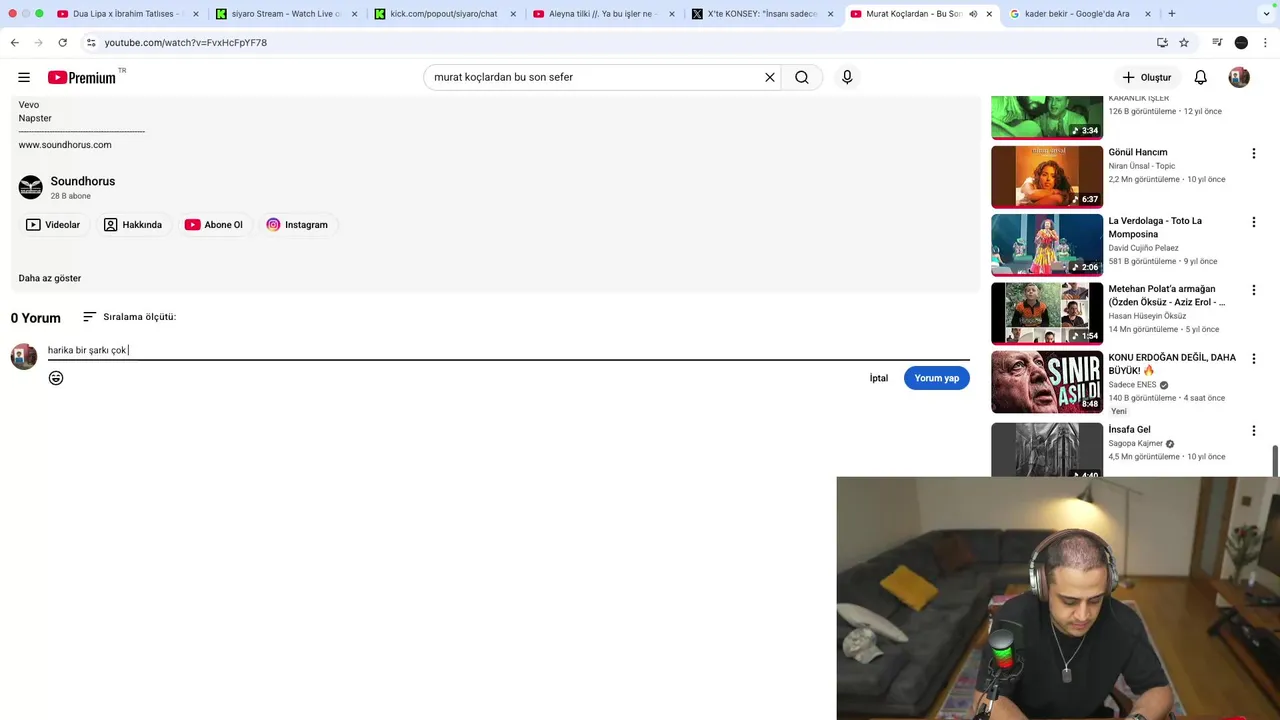Click Abone Ol subscribe button
1280x720 pixels.
213,225
